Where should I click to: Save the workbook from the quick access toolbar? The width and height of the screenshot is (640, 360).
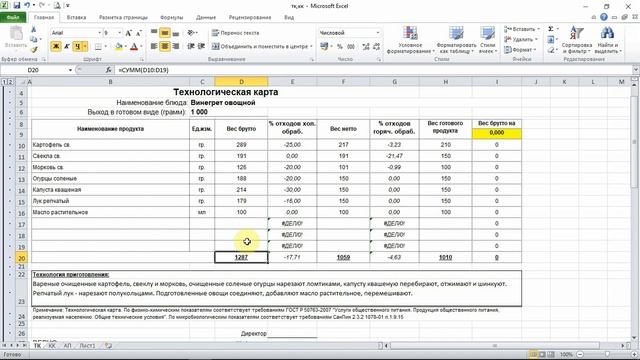click(17, 5)
